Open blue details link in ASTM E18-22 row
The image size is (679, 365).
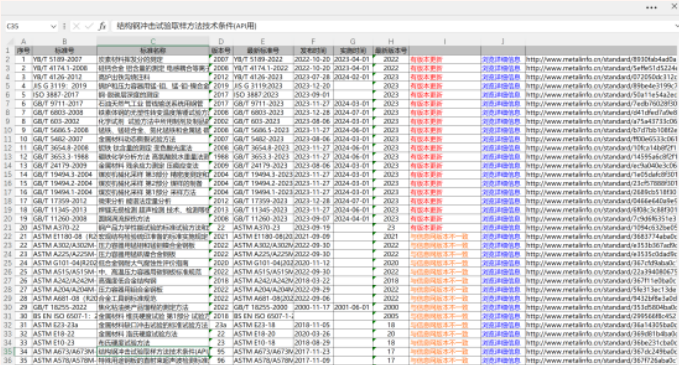click(501, 334)
